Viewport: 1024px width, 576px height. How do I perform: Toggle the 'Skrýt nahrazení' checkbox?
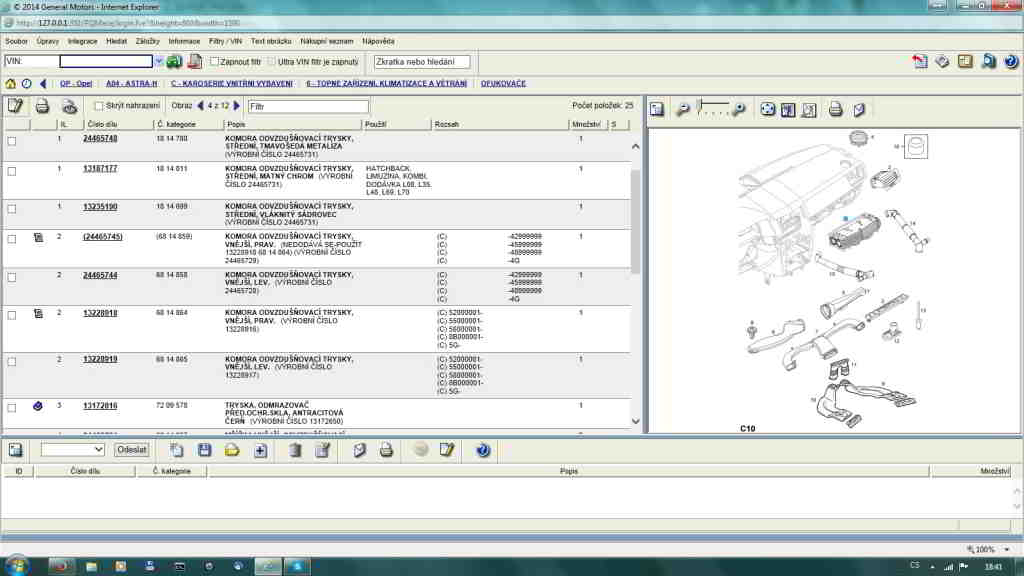pos(98,106)
